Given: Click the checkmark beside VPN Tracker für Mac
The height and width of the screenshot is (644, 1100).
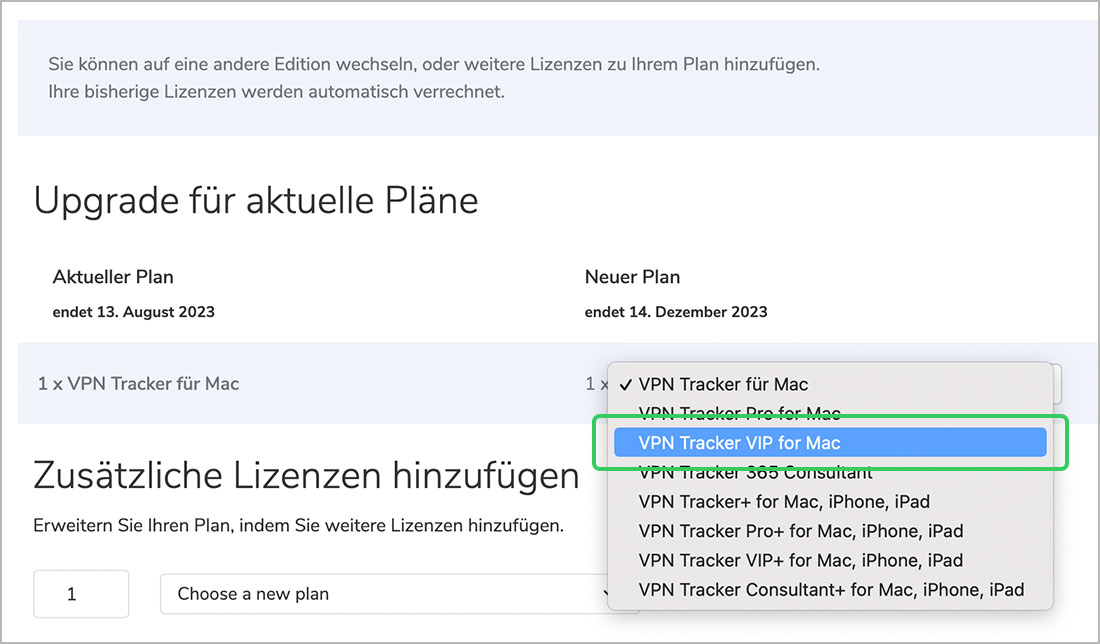Looking at the screenshot, I should (625, 384).
